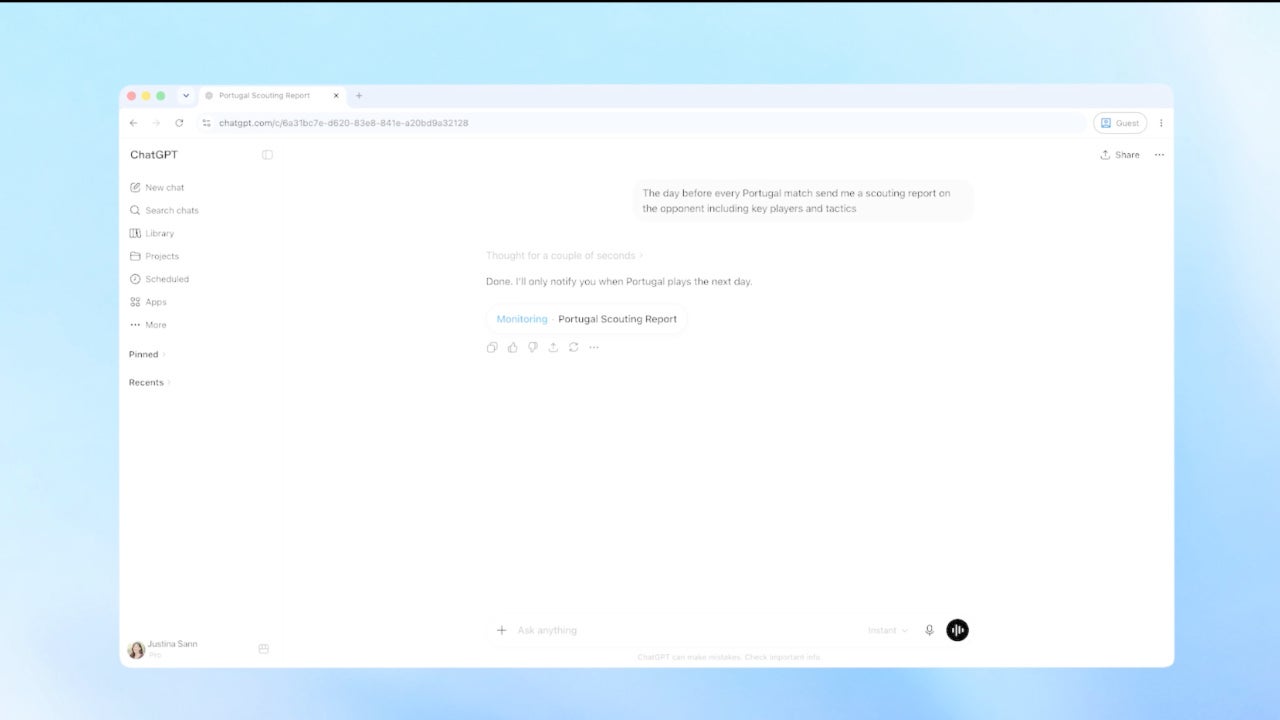Open conversation options three-dot menu at top right
The image size is (1280, 720).
pos(1159,155)
